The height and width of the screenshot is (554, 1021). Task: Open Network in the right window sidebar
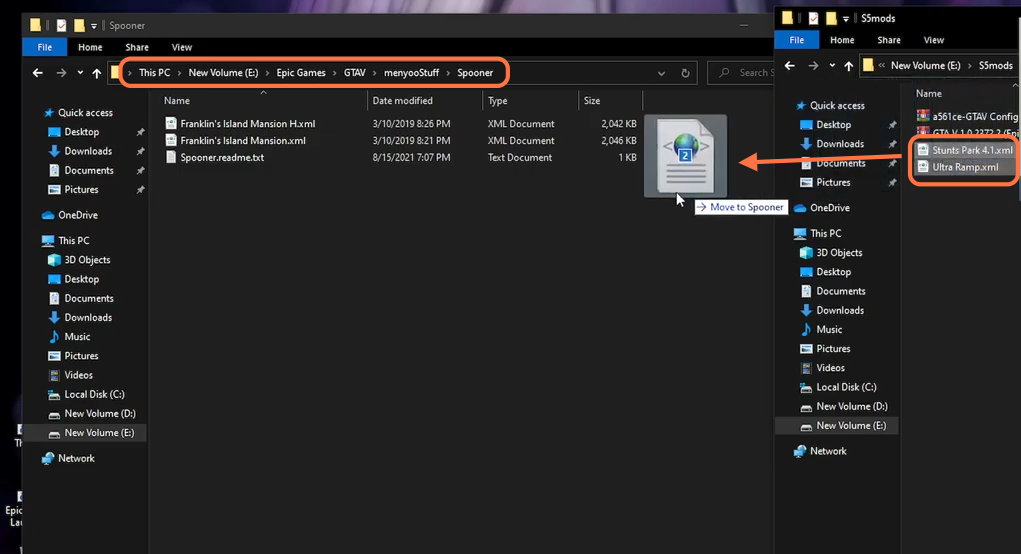click(828, 451)
